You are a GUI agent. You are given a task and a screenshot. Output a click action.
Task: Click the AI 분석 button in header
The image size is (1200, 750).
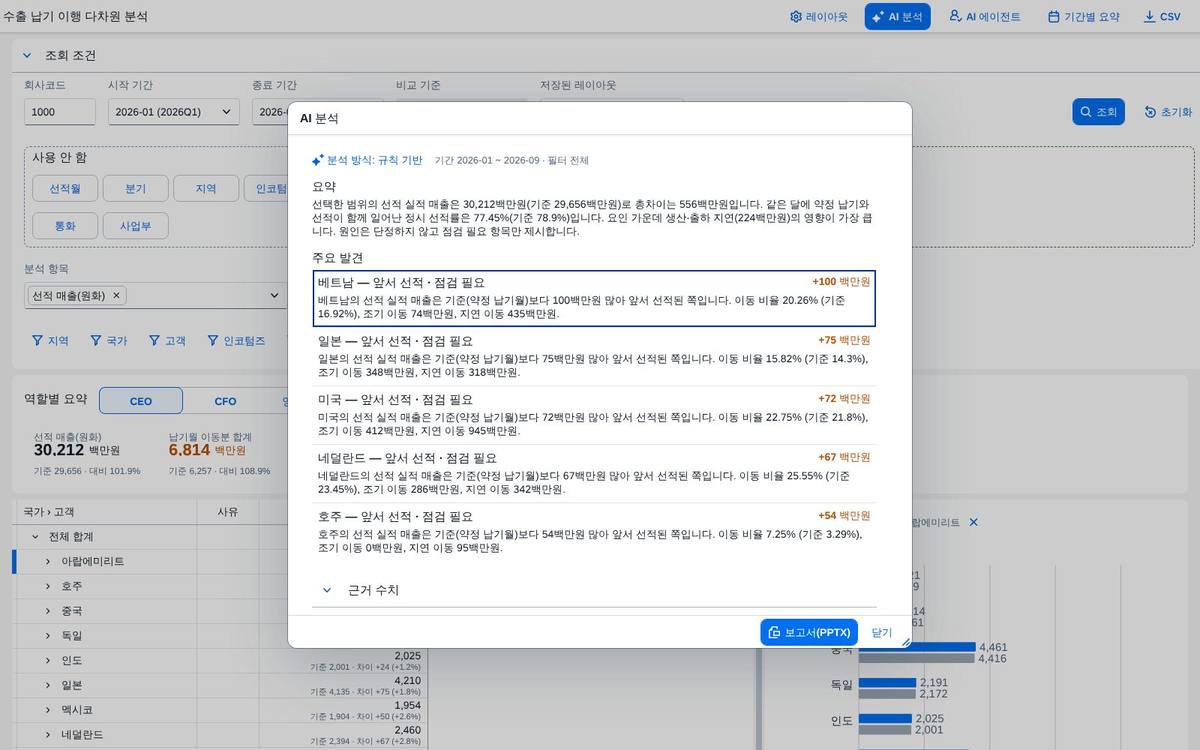click(898, 17)
